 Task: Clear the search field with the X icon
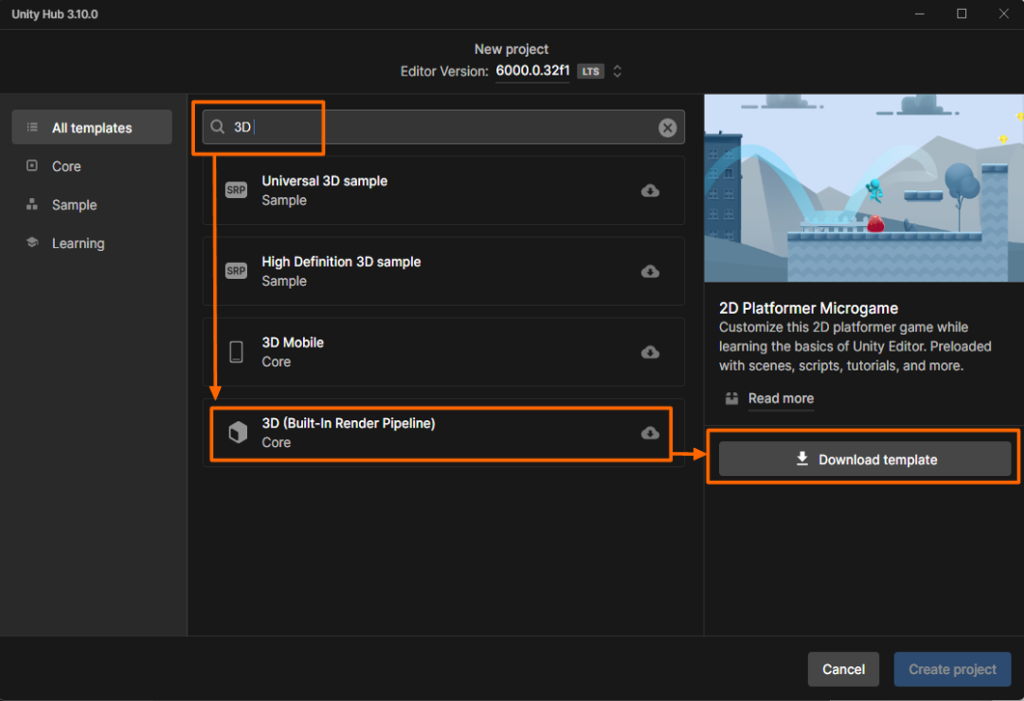667,128
